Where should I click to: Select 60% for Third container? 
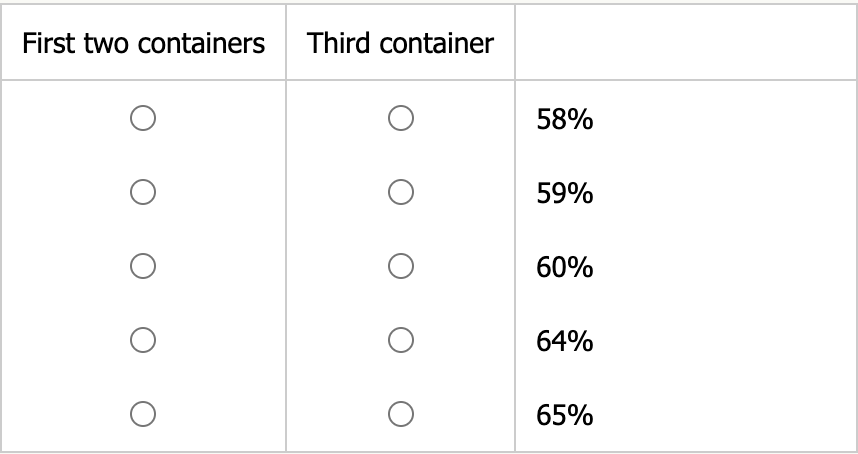(x=400, y=265)
